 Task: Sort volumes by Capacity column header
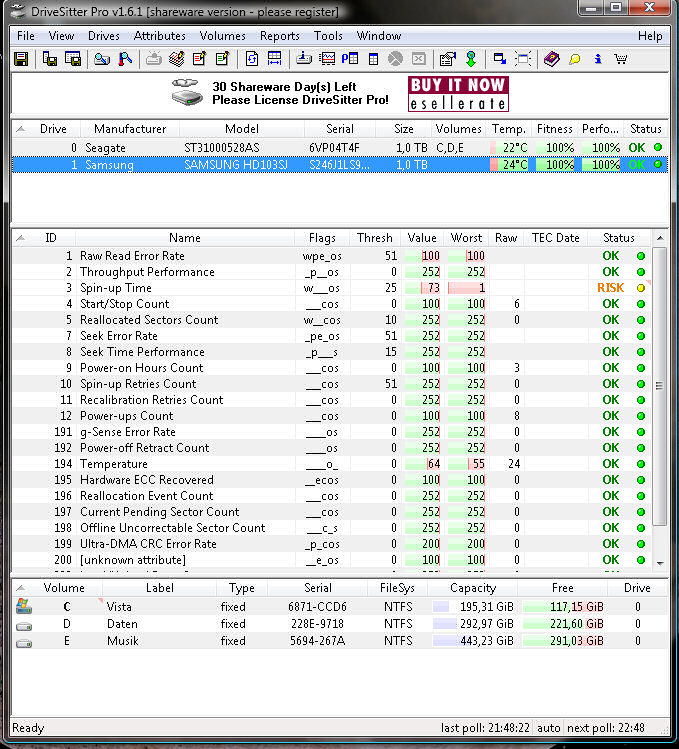coord(473,588)
